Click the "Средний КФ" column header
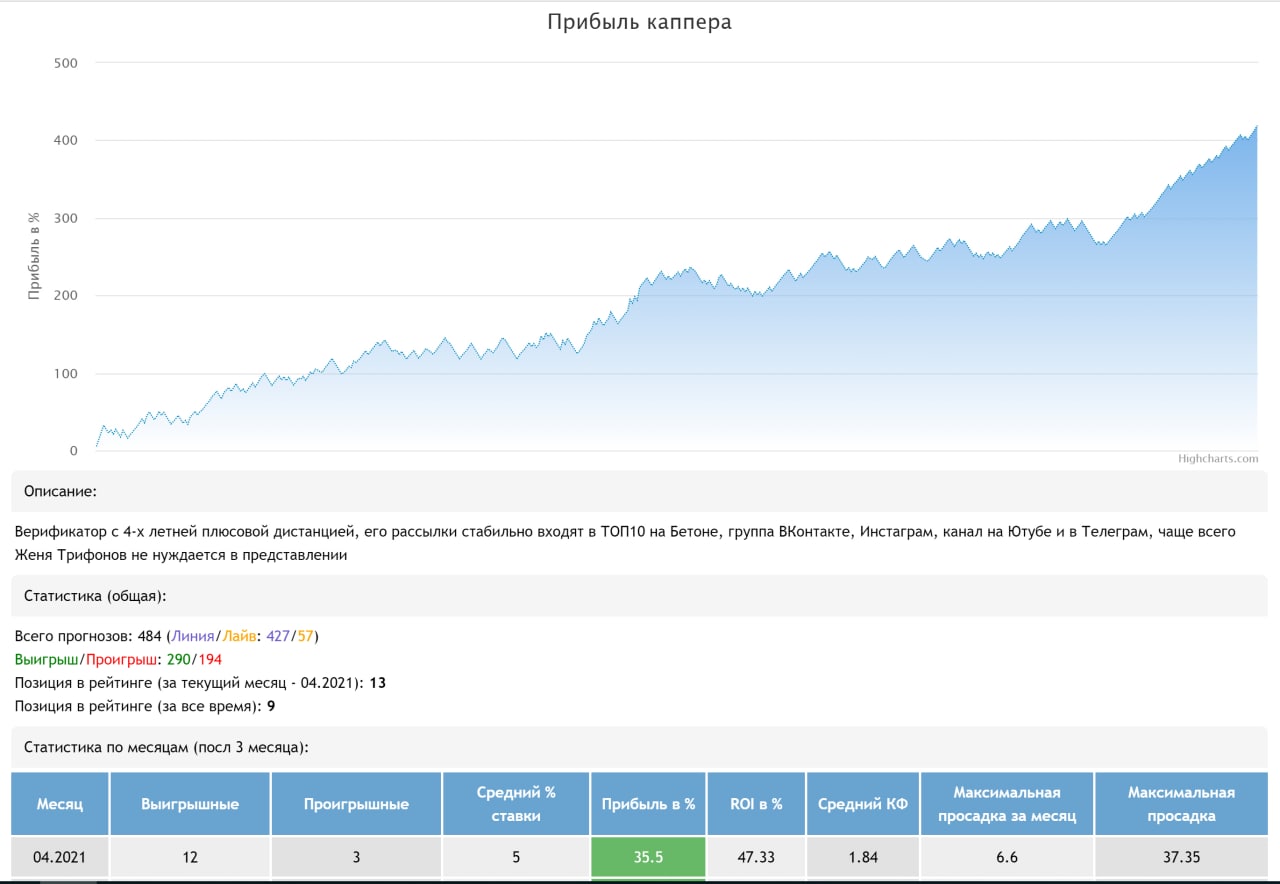Viewport: 1280px width, 884px height. click(x=863, y=804)
